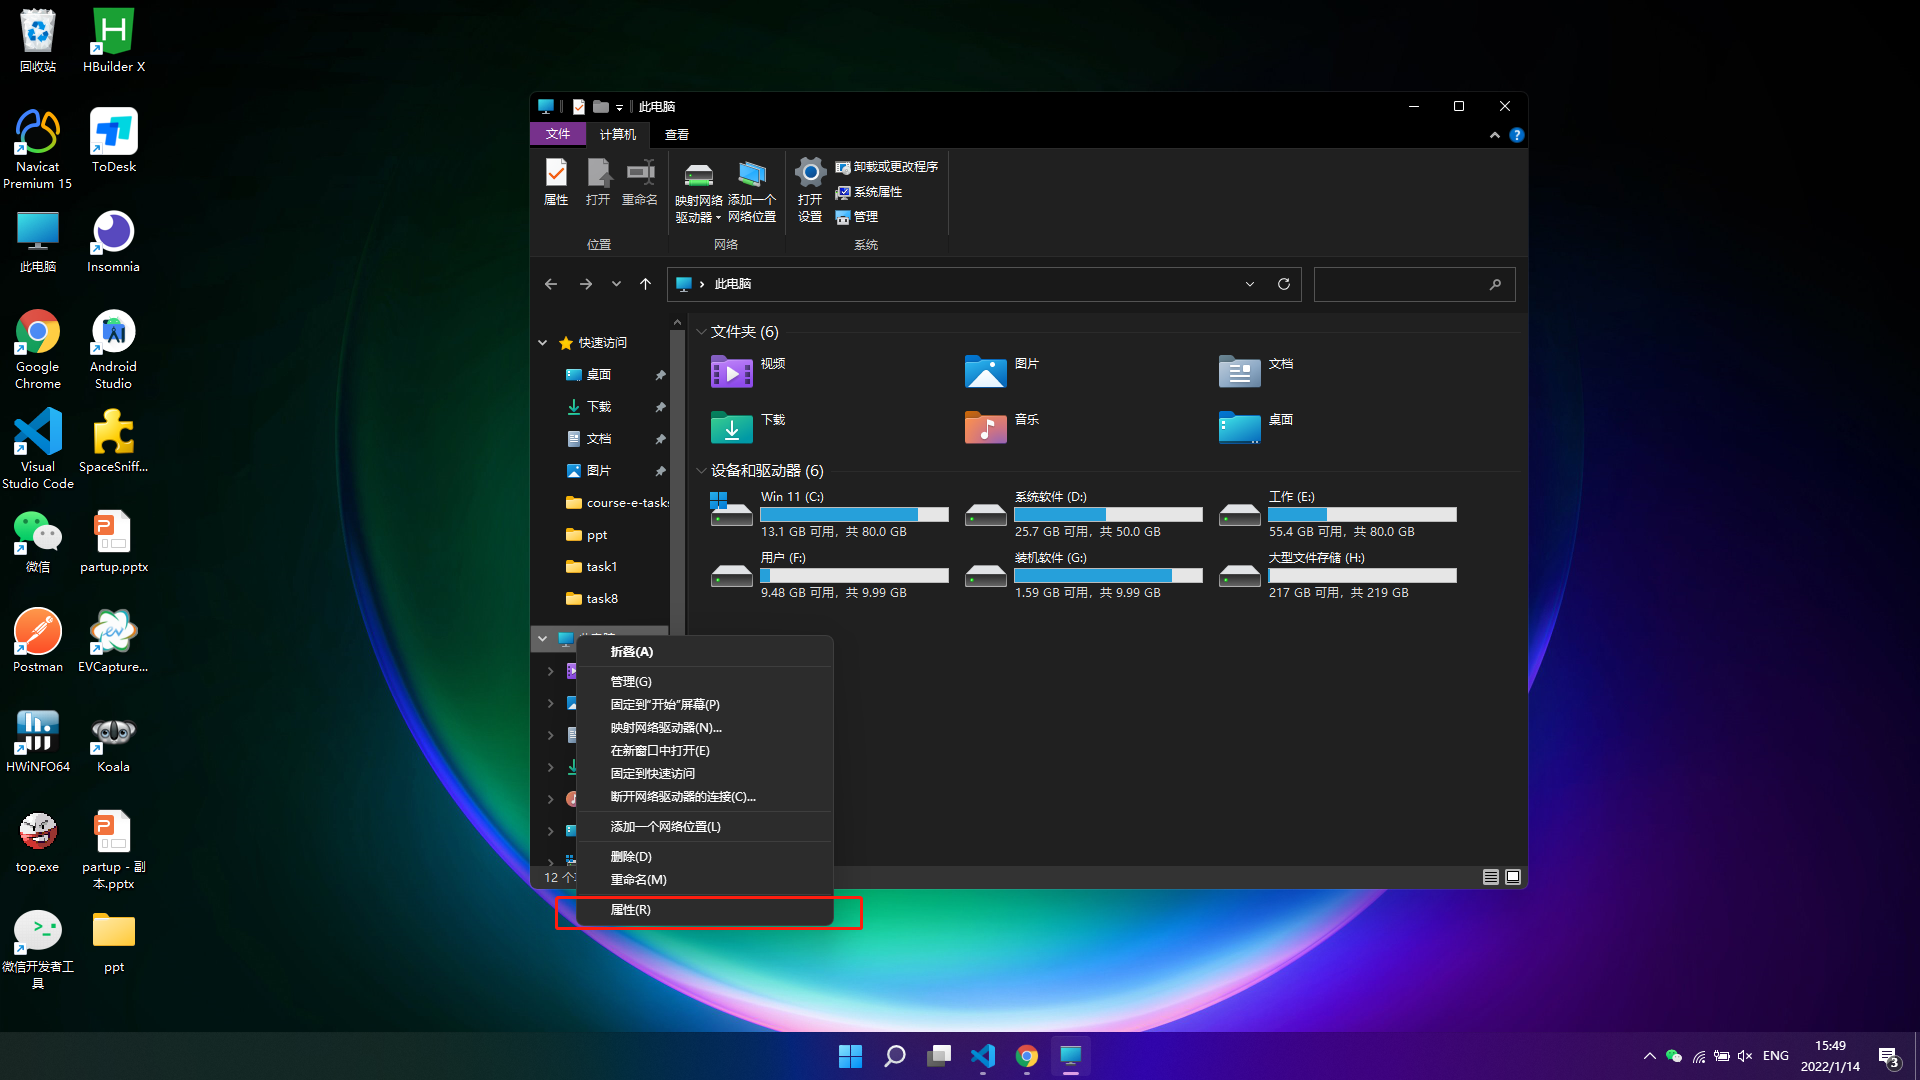This screenshot has height=1080, width=1920.
Task: Open the address bar history dropdown
Action: coord(1250,284)
